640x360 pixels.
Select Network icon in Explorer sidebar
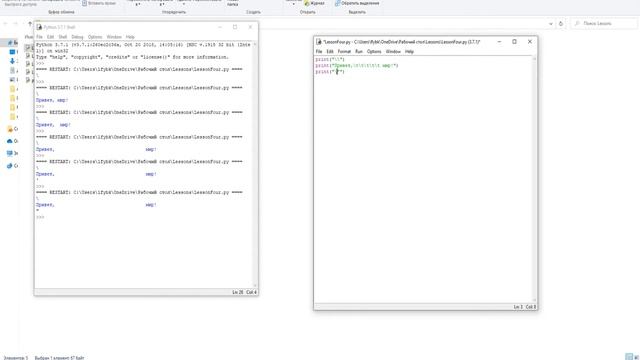(10, 166)
